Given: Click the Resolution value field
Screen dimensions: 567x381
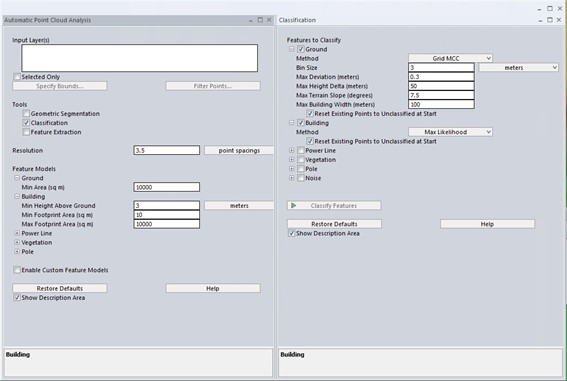Looking at the screenshot, I should point(166,150).
